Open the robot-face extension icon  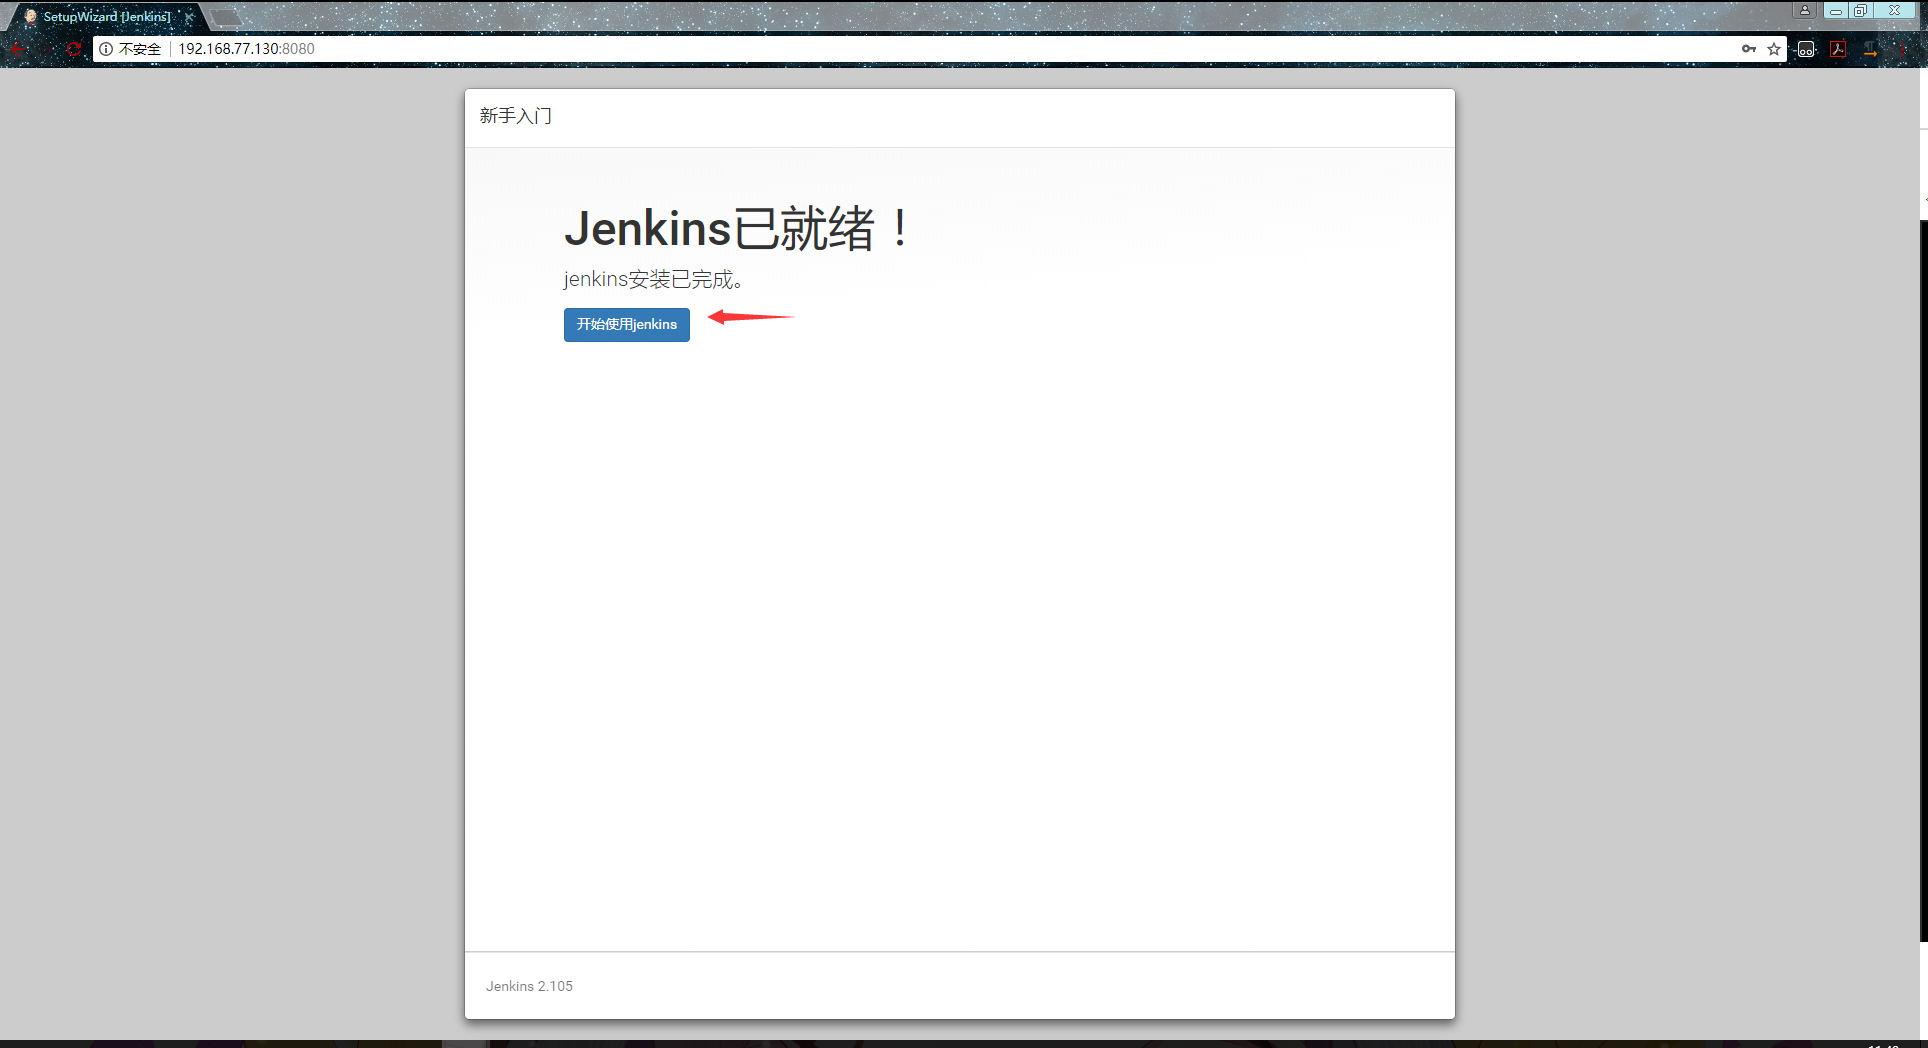[1806, 49]
